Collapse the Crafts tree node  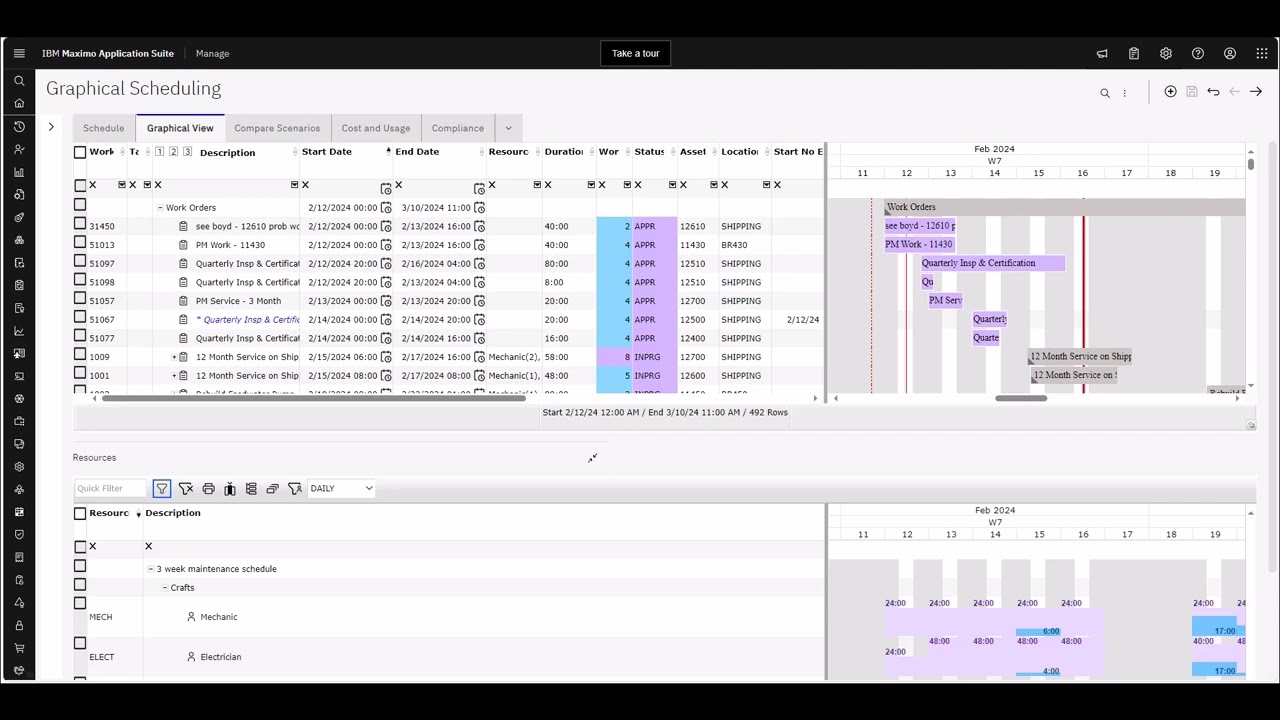click(164, 588)
